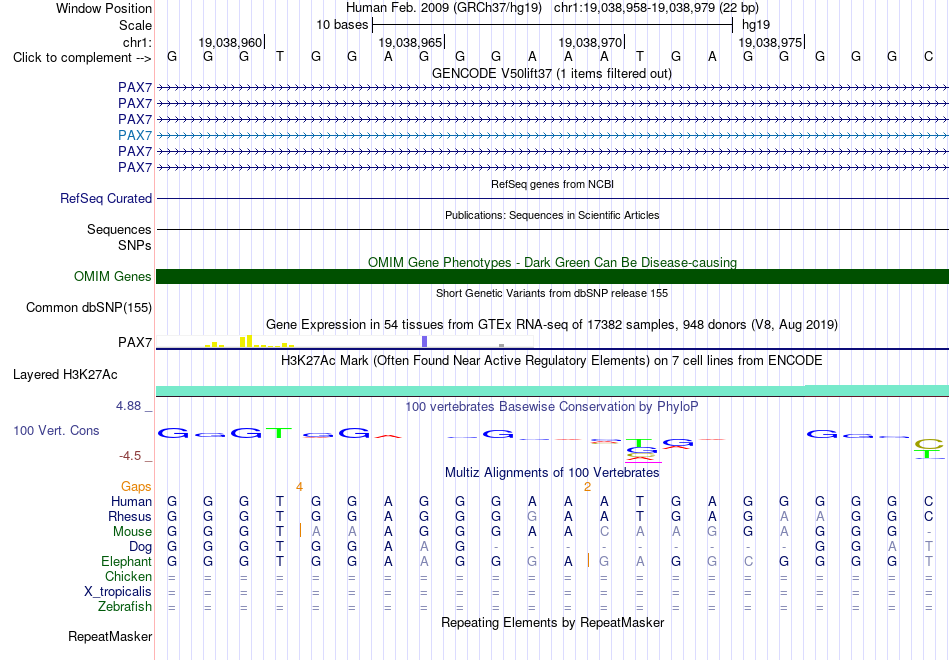Click the PhyloP lower value '-4.5'
This screenshot has width=950, height=660.
[x=130, y=456]
